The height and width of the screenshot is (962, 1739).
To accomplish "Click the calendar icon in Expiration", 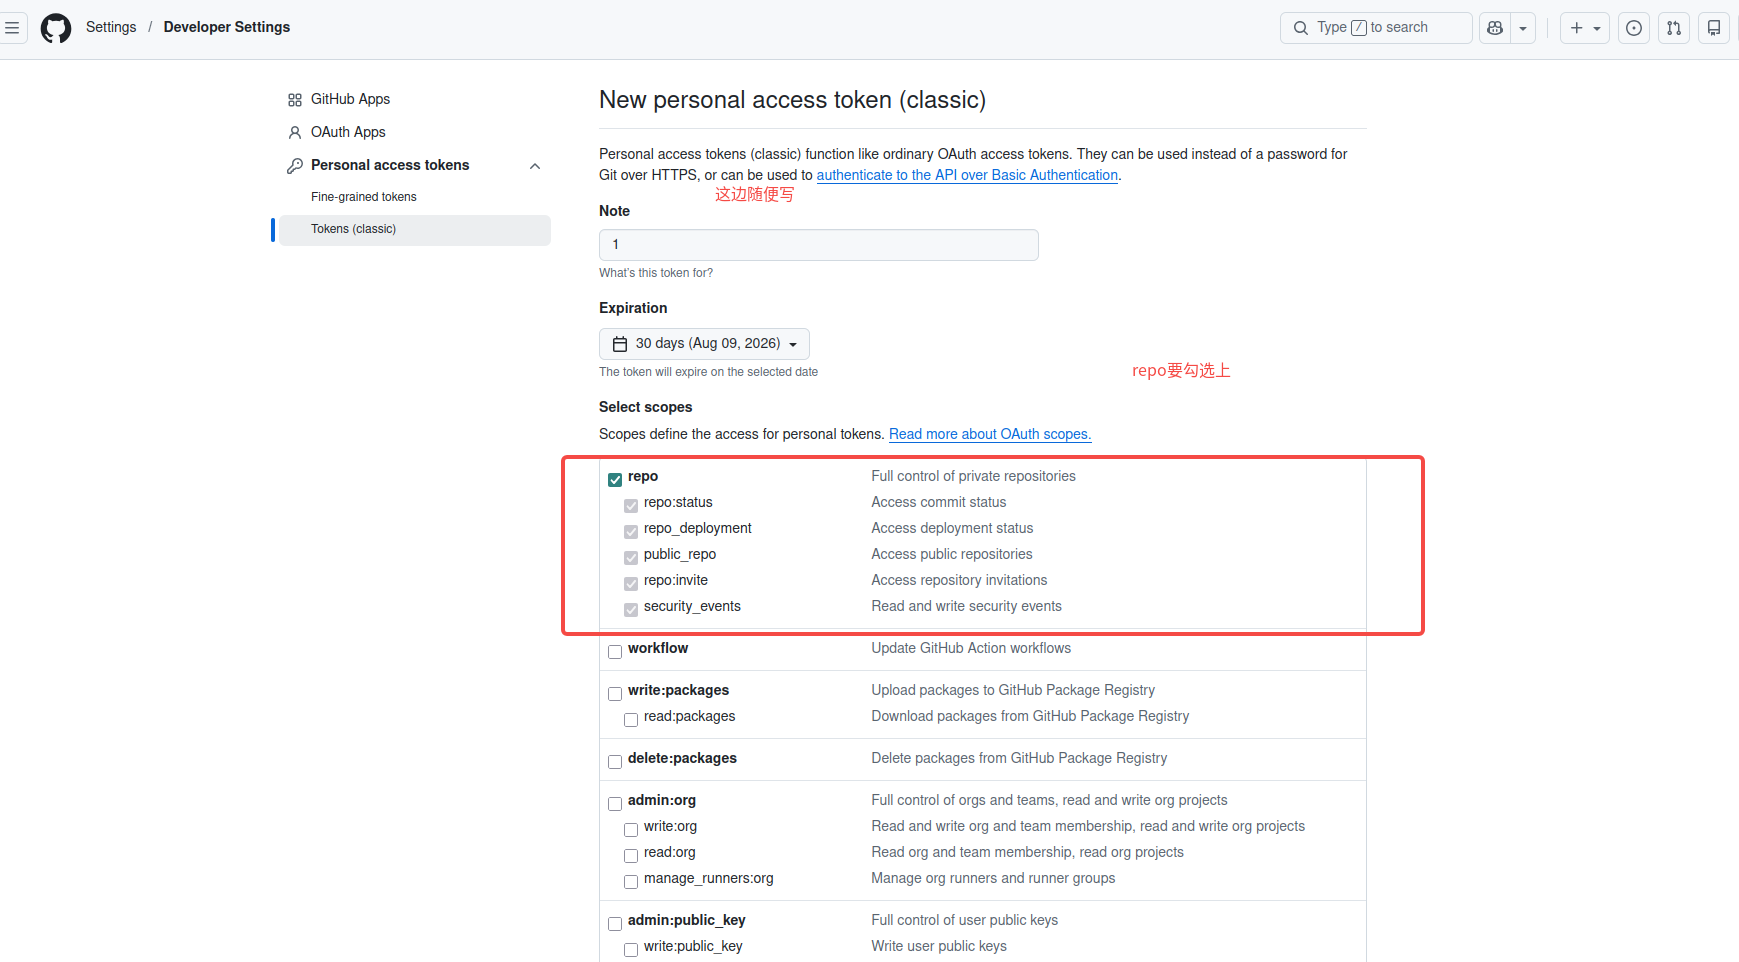I will point(620,344).
